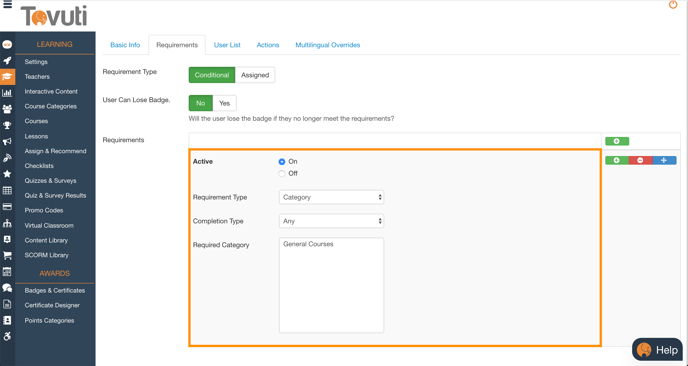Open Virtual Classroom menu item
This screenshot has height=366, width=688.
pyautogui.click(x=49, y=226)
